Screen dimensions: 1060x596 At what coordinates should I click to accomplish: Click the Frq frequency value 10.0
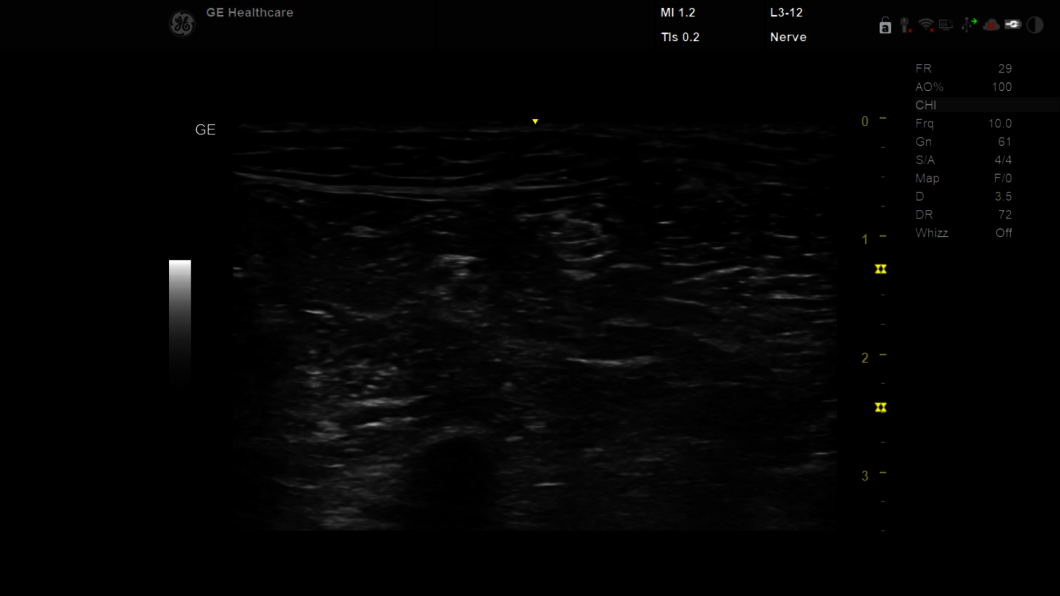coord(1000,124)
